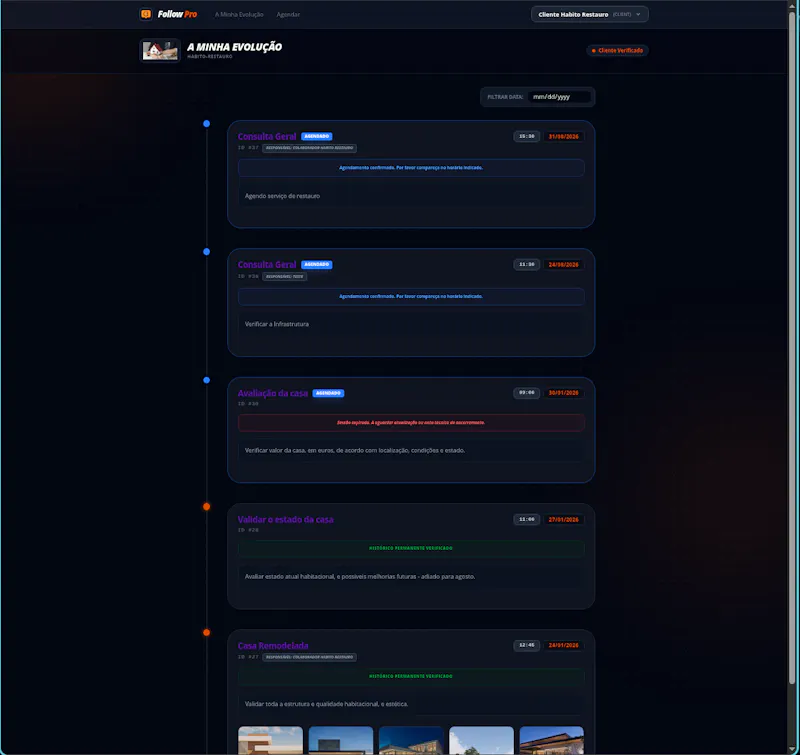This screenshot has width=800, height=755.
Task: Click the Agendamento confirmado banner in the Infraestrutura card
Action: click(x=411, y=296)
